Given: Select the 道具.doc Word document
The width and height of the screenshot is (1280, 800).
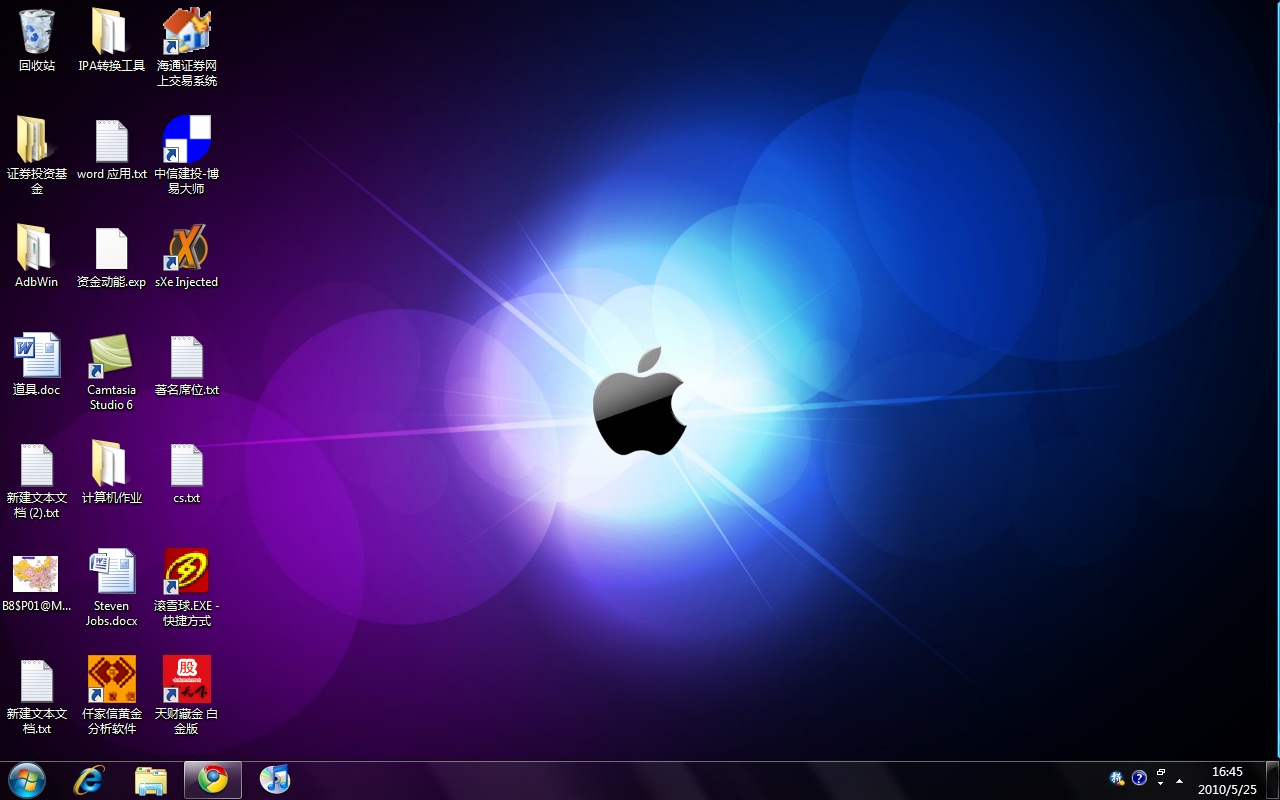Looking at the screenshot, I should [37, 365].
